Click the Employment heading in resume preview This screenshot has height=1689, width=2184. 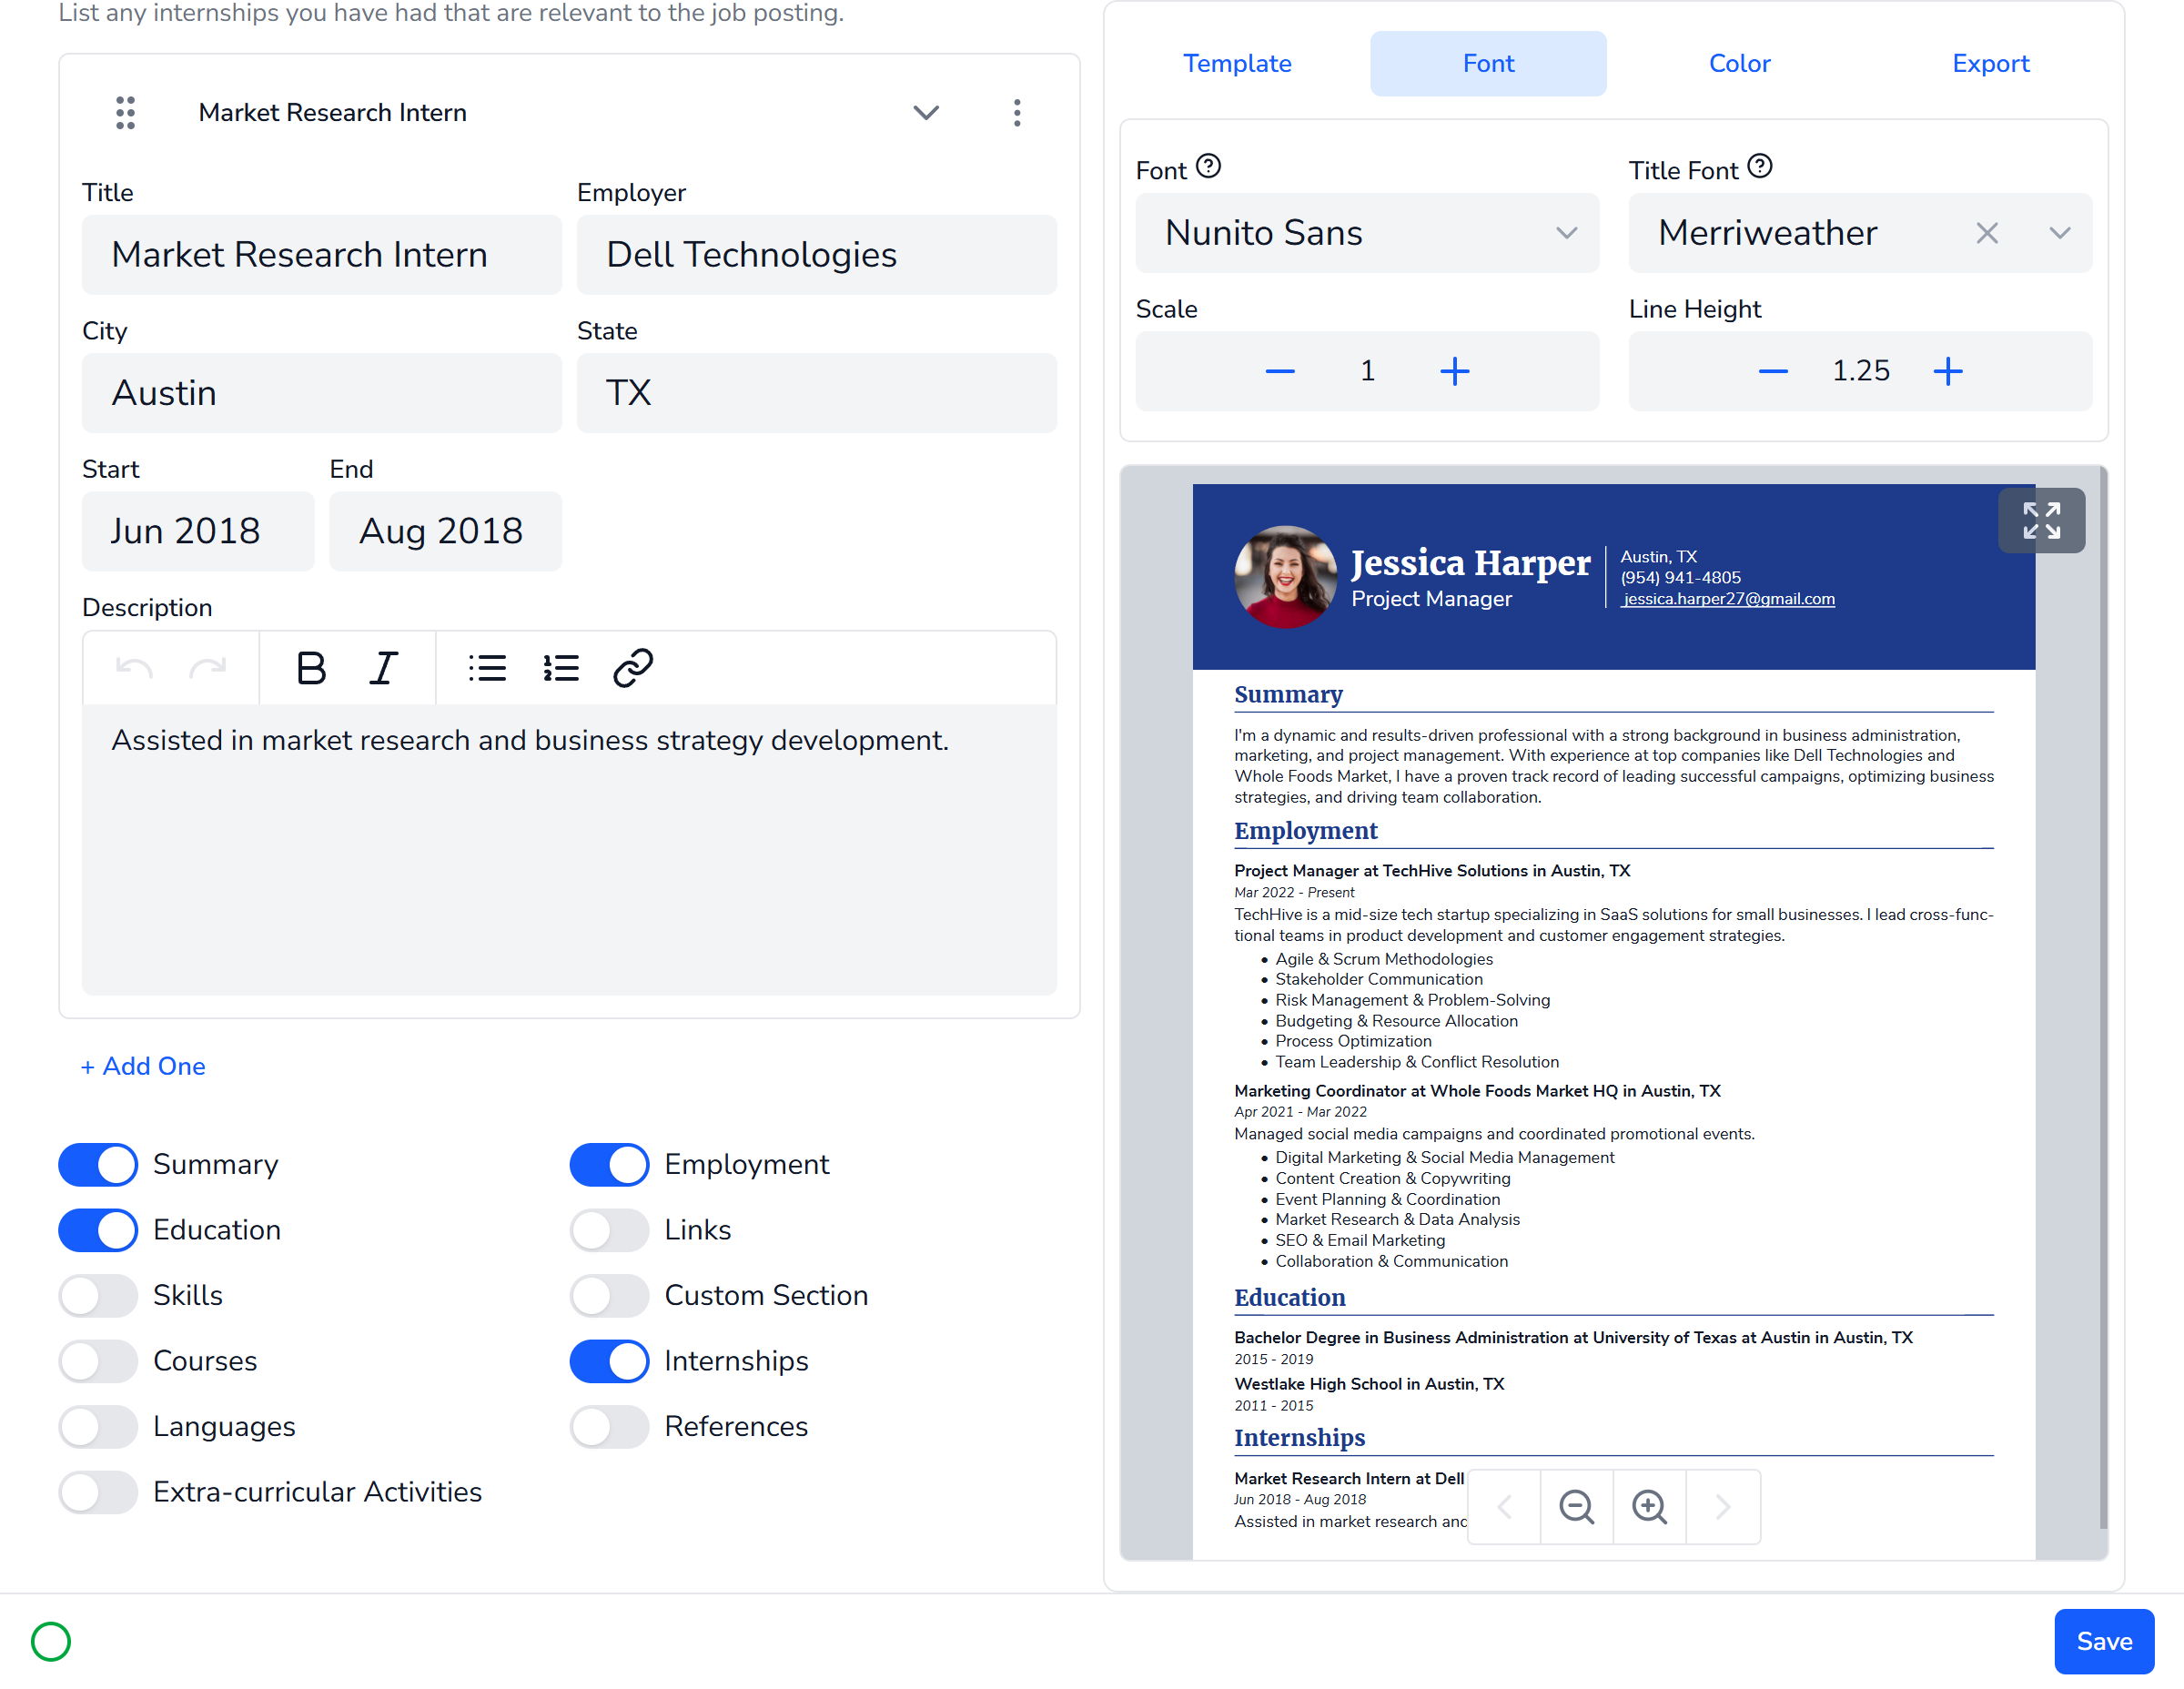1305,830
